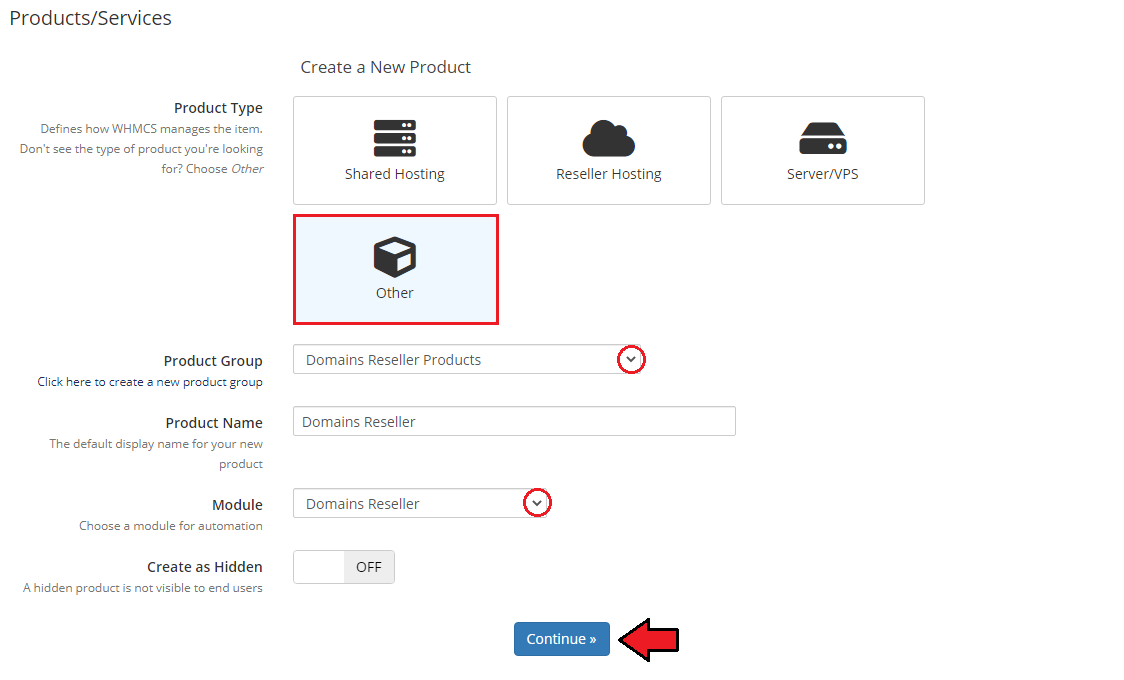Toggle the Create as Hidden switch
Image resolution: width=1124 pixels, height=680 pixels.
343,567
